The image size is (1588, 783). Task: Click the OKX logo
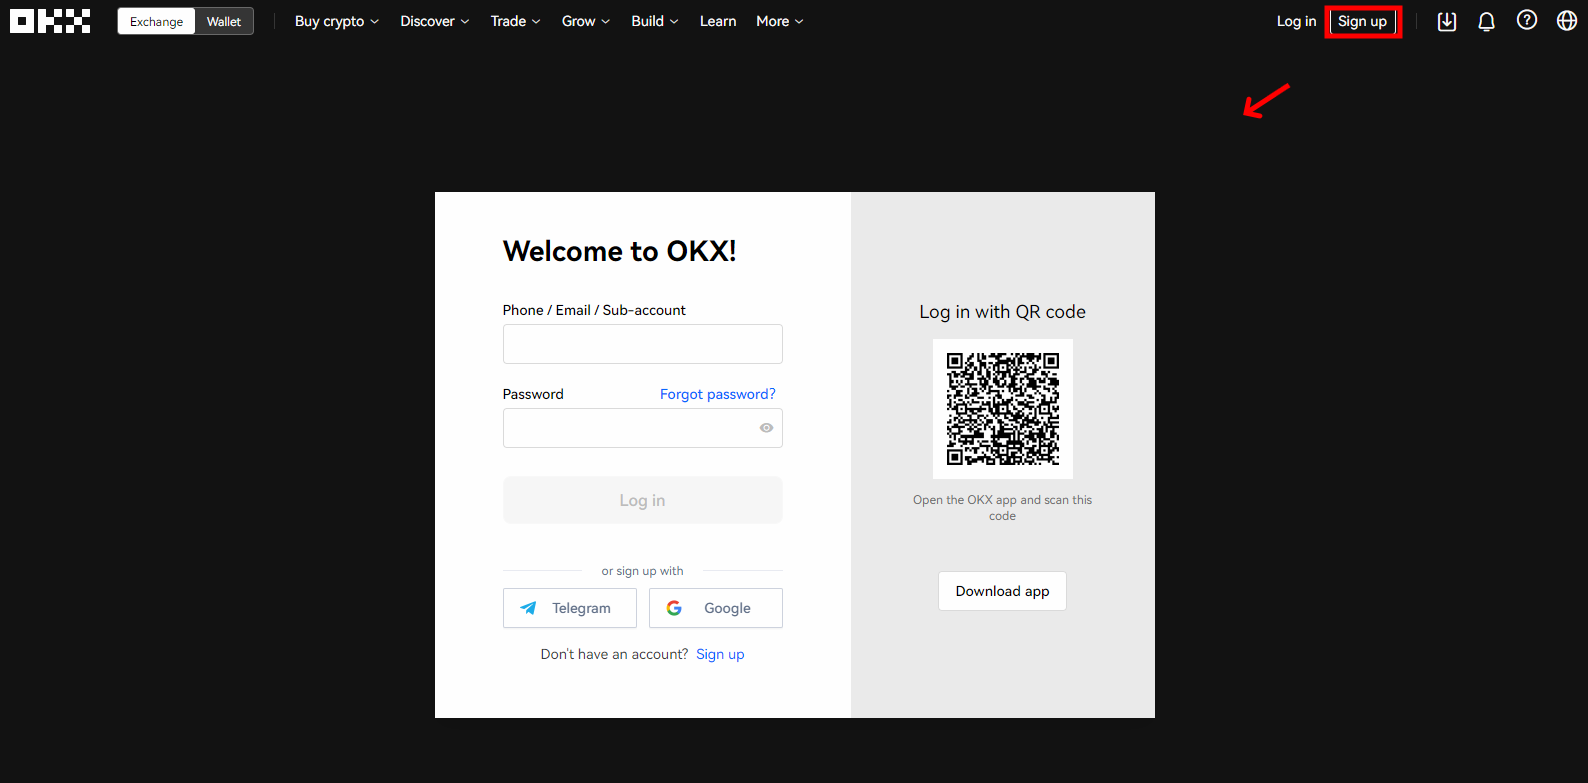tap(50, 21)
